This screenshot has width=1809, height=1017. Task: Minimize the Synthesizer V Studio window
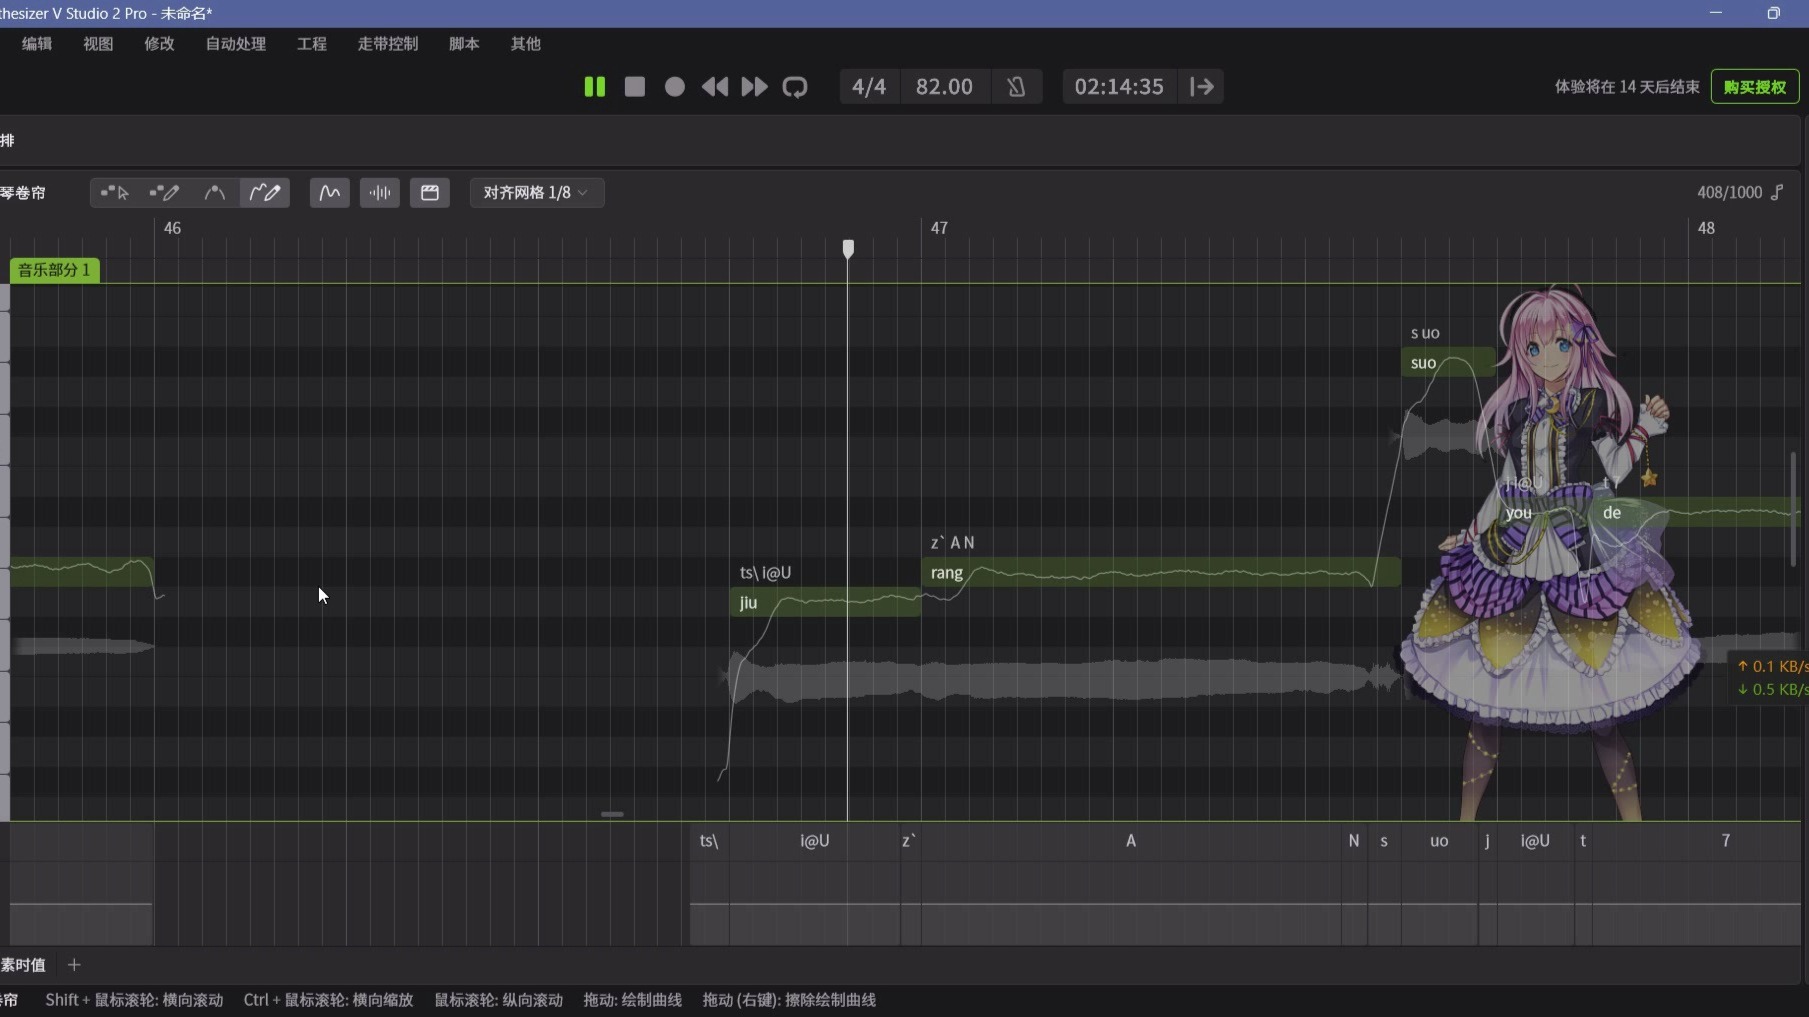pyautogui.click(x=1716, y=13)
